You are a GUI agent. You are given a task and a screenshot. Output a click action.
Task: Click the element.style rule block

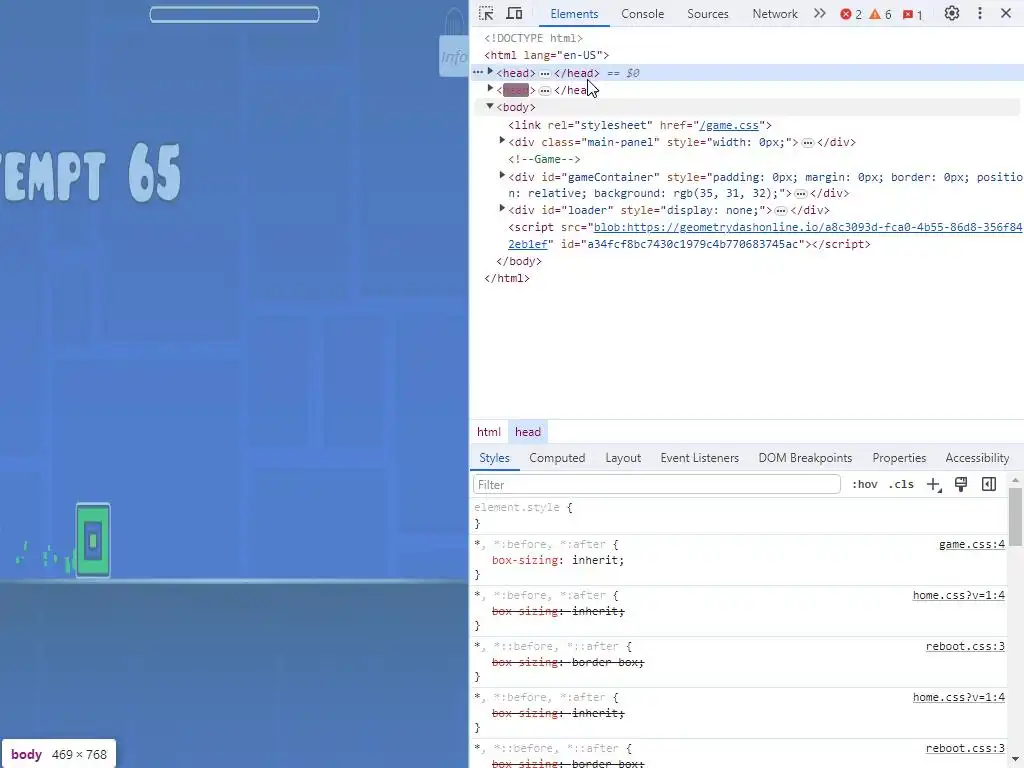(x=738, y=515)
